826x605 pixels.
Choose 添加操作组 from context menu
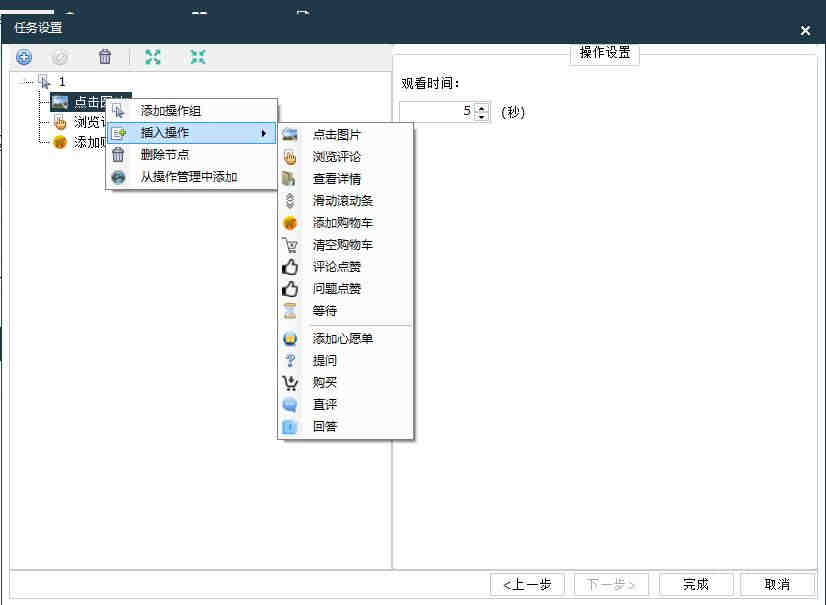click(192, 111)
